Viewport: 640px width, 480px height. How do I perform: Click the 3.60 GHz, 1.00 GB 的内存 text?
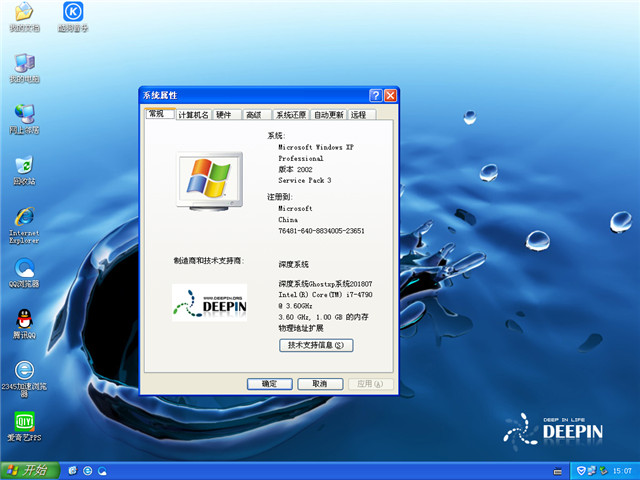coord(323,317)
